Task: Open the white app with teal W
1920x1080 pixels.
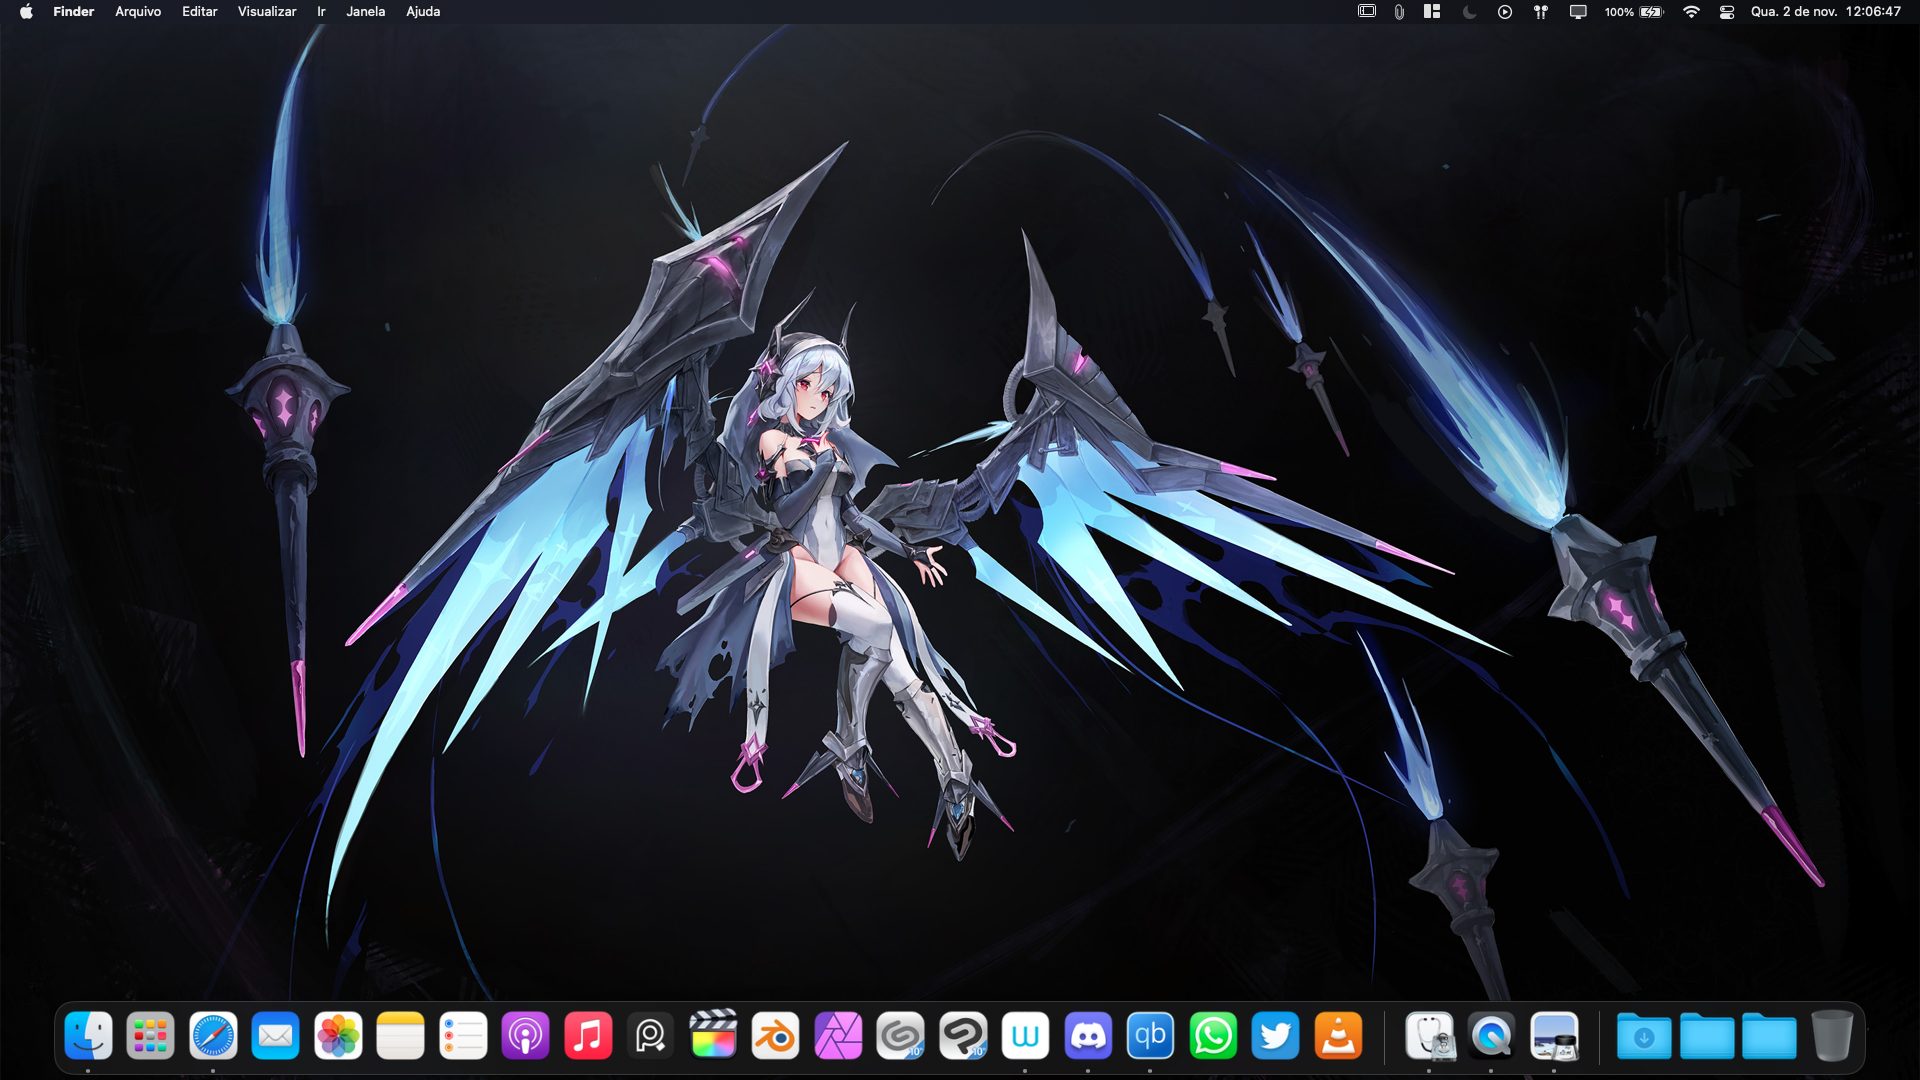Action: [1026, 1036]
